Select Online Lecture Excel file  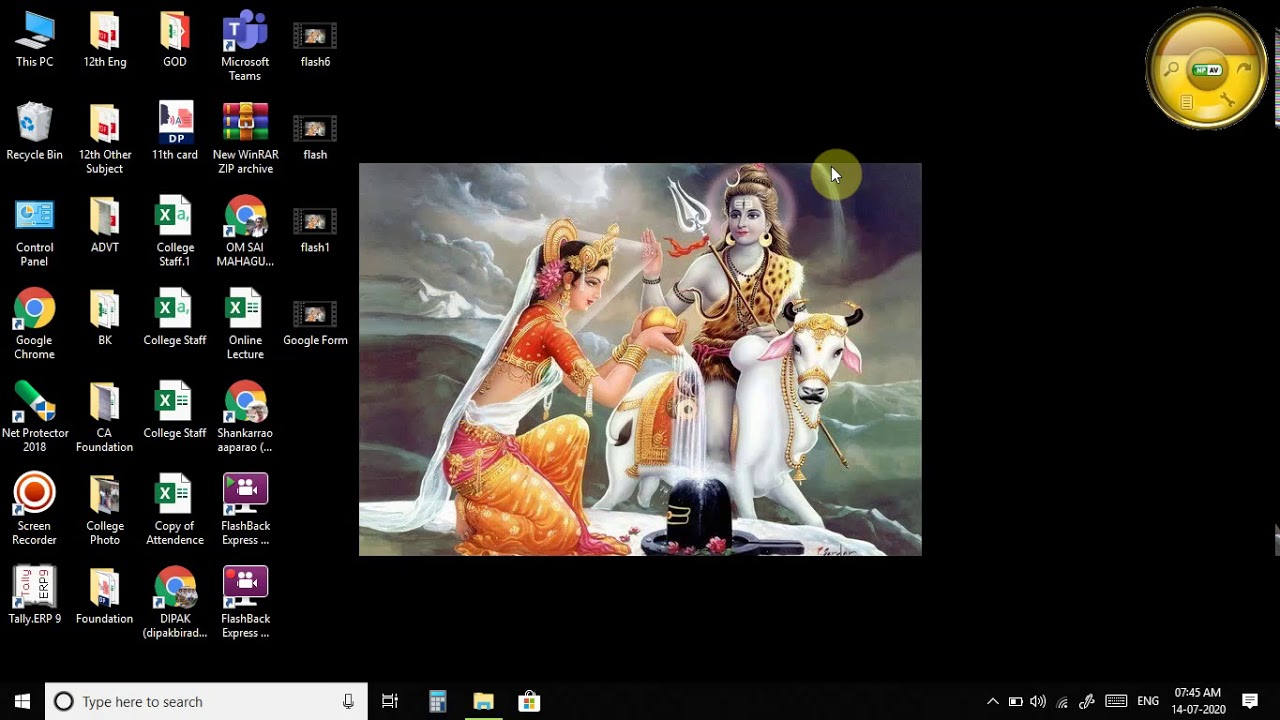[245, 326]
